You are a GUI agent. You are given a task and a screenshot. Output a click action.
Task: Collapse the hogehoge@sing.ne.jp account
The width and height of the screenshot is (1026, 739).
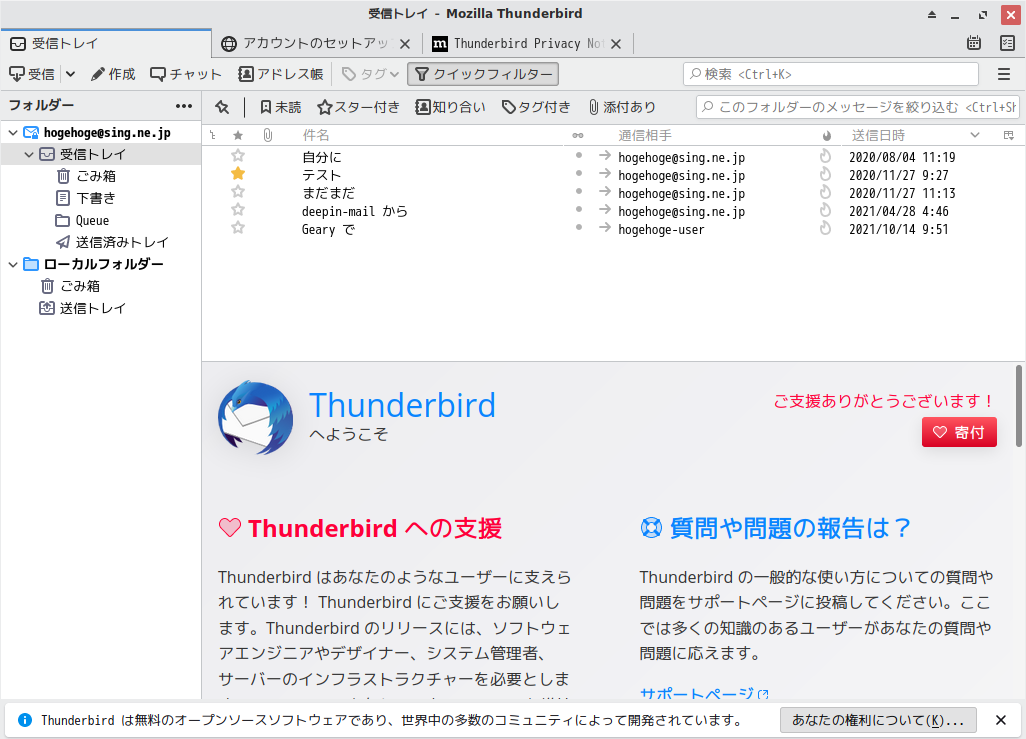point(13,133)
